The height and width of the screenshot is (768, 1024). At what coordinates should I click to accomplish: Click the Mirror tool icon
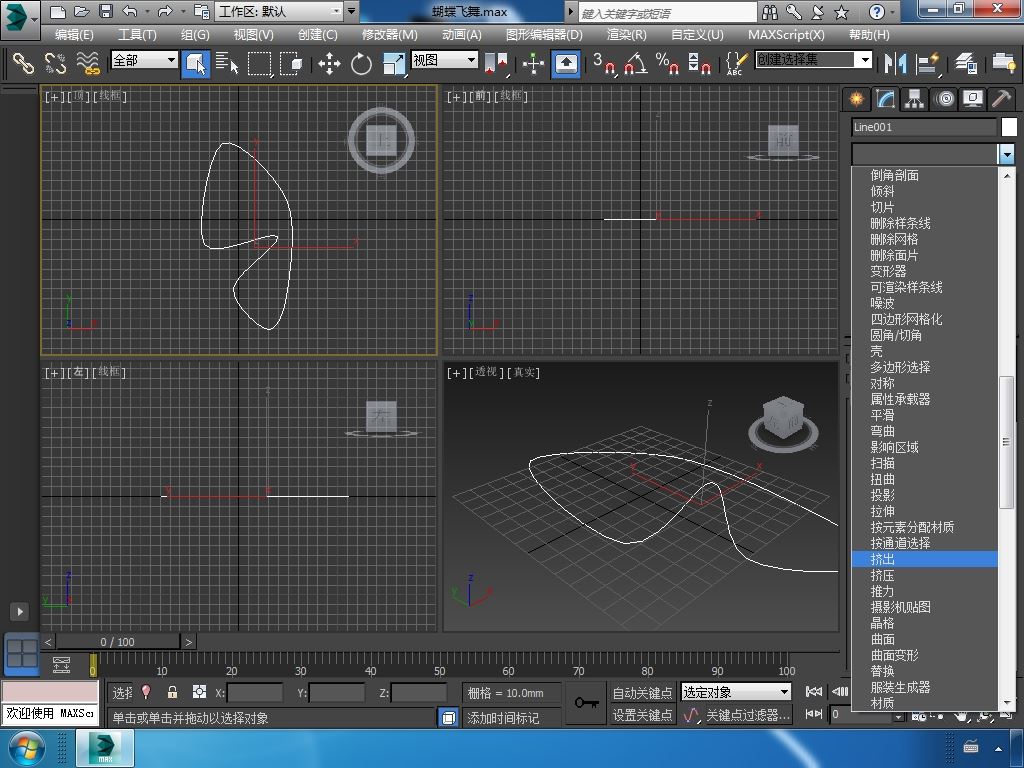point(895,63)
